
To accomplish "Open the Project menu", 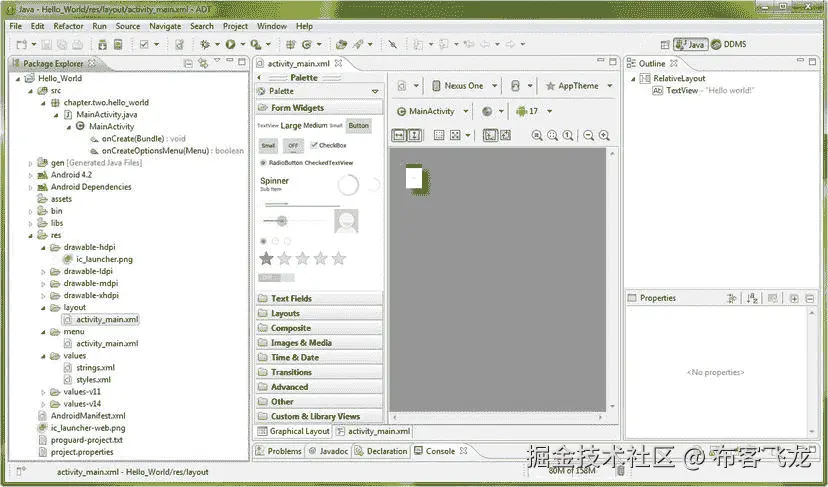I will tap(235, 26).
